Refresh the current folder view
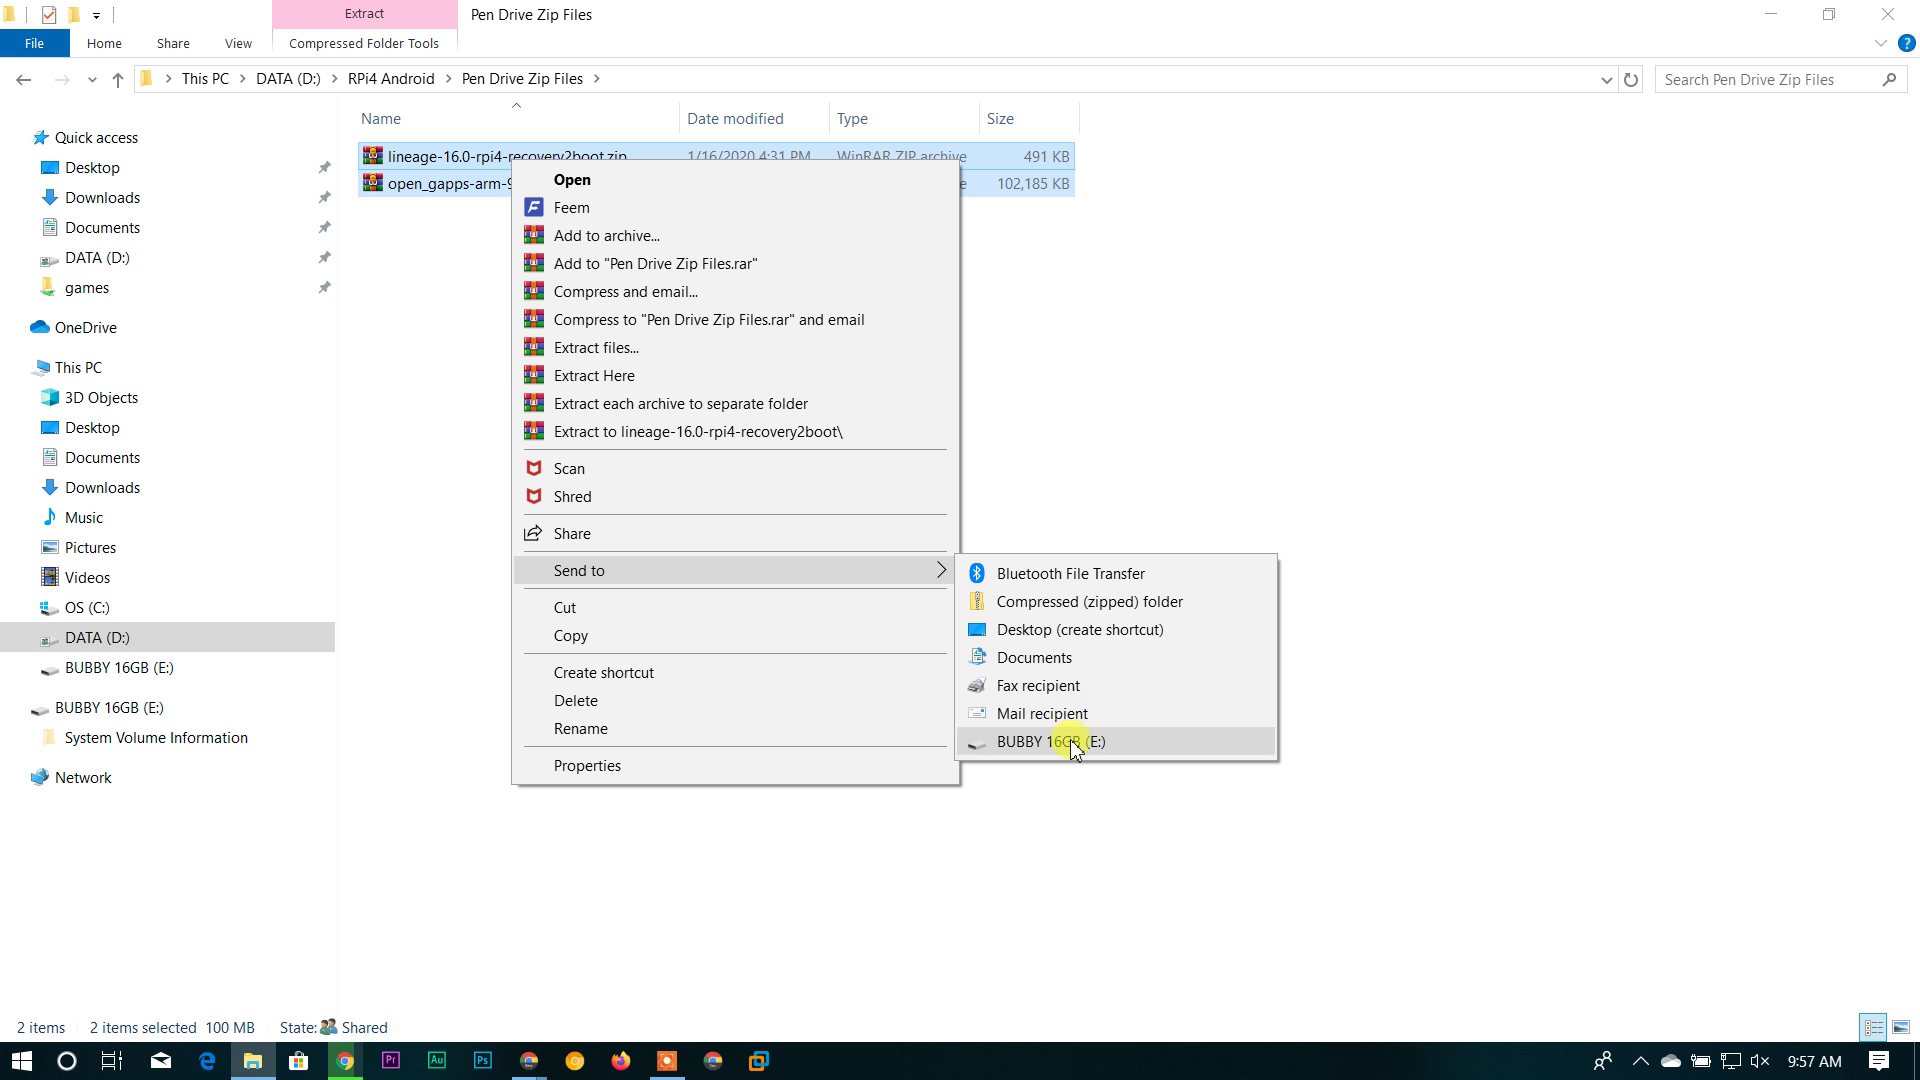The height and width of the screenshot is (1080, 1920). point(1631,79)
